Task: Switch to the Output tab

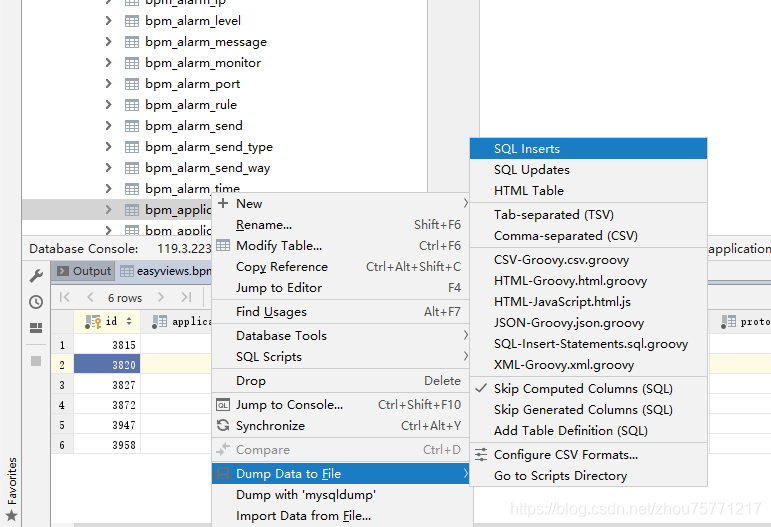Action: click(x=85, y=271)
